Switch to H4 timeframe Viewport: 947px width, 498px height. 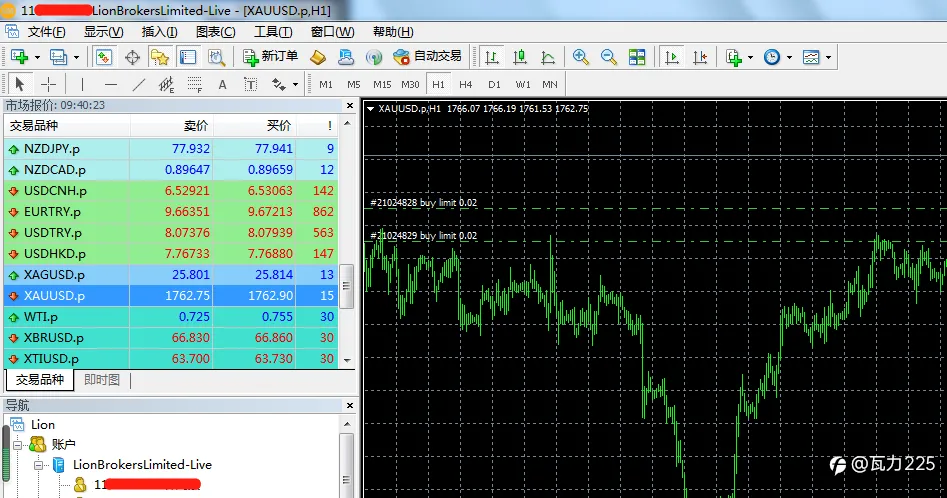point(466,85)
